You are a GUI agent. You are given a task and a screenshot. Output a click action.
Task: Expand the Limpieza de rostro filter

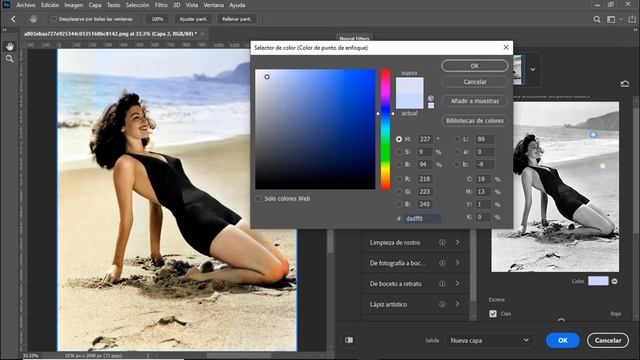458,242
